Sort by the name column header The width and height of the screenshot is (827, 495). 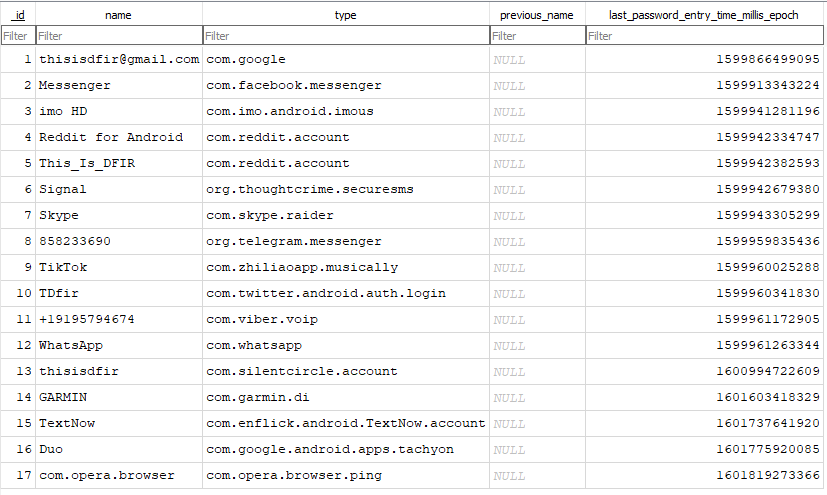pos(119,15)
